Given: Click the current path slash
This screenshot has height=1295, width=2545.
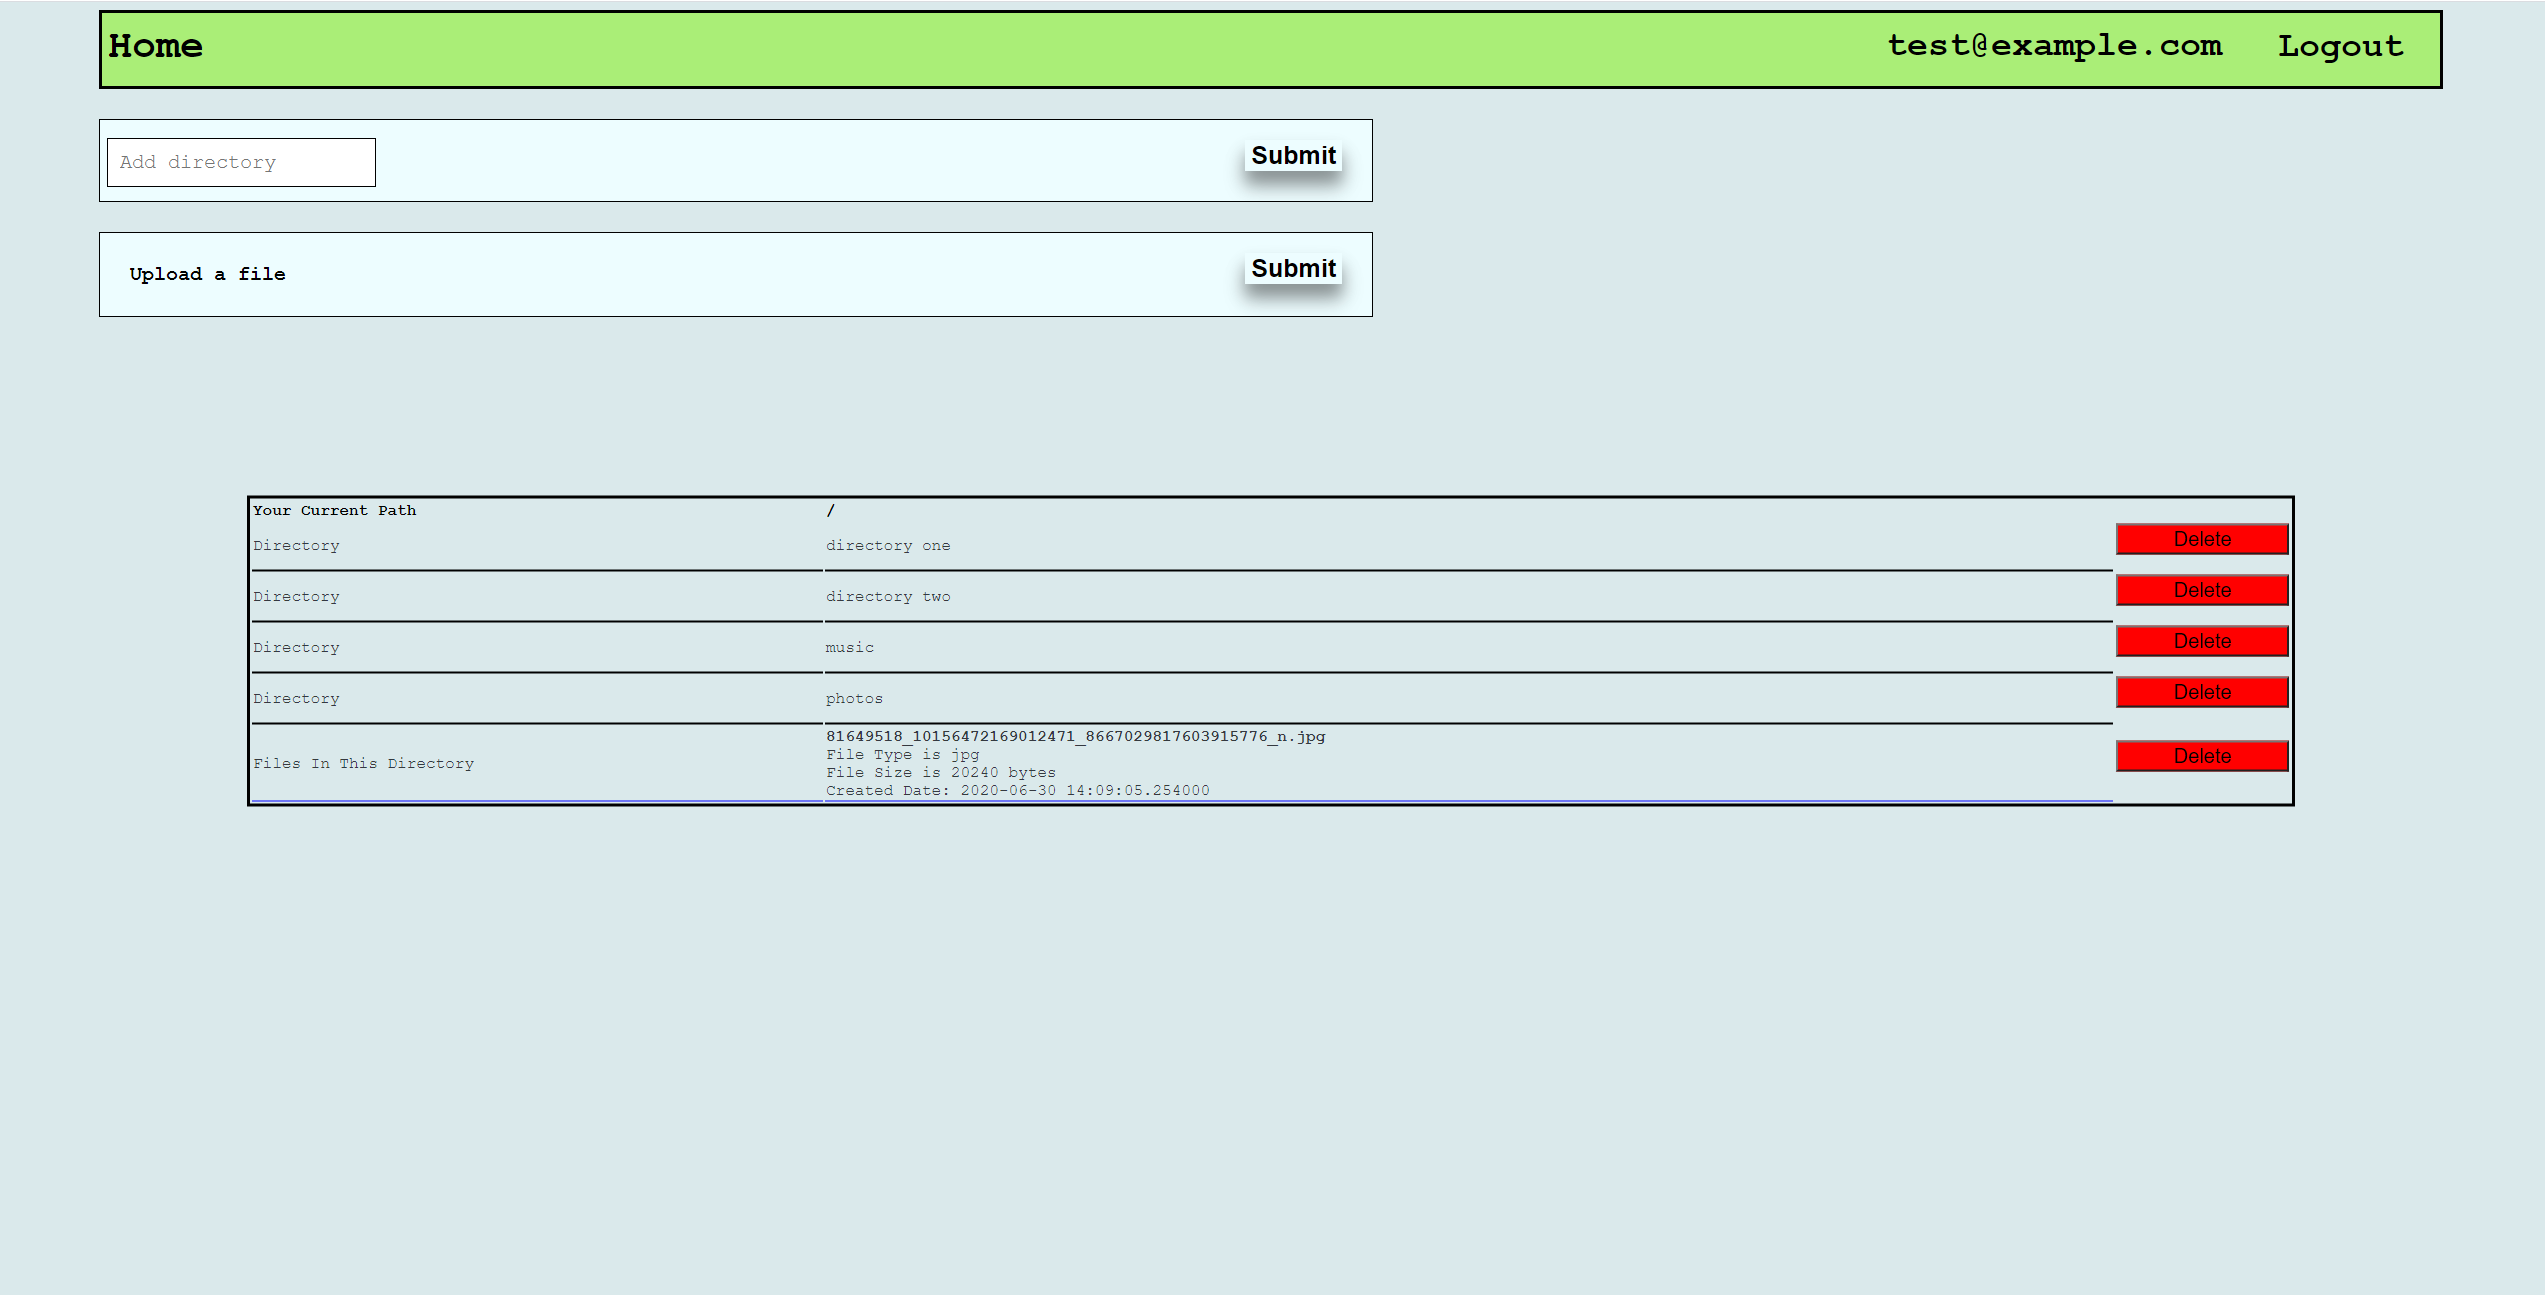Looking at the screenshot, I should [830, 511].
